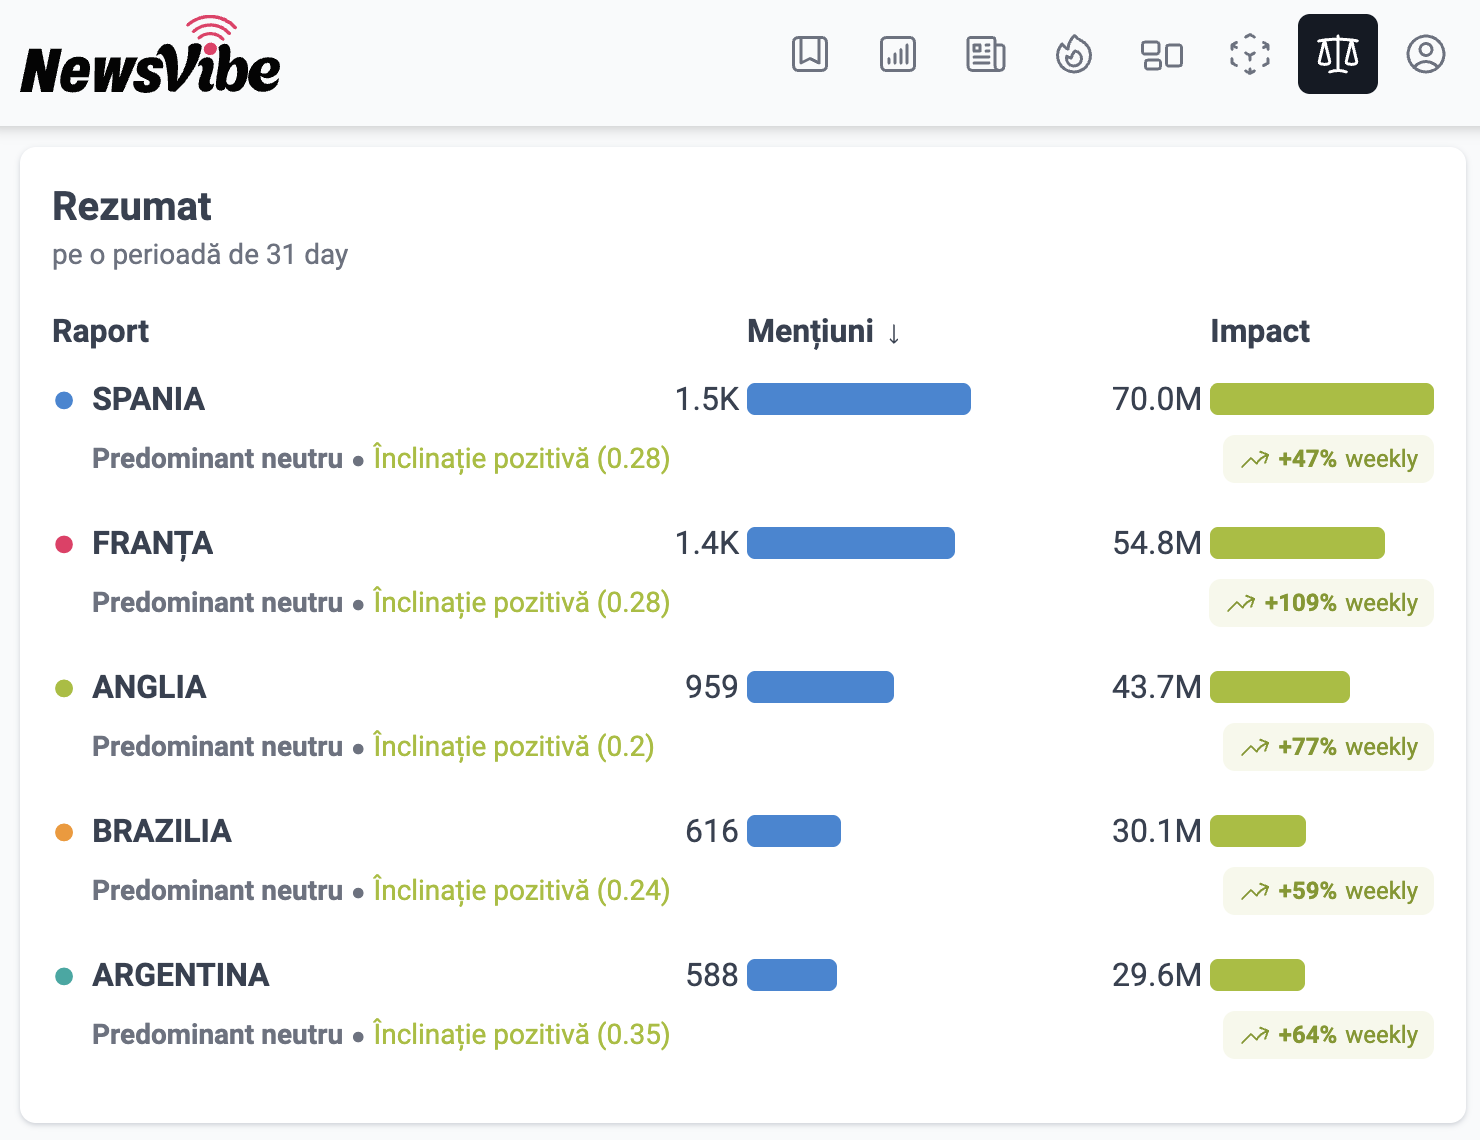1480x1140 pixels.
Task: Click the NewsVibe logo
Action: pos(150,56)
